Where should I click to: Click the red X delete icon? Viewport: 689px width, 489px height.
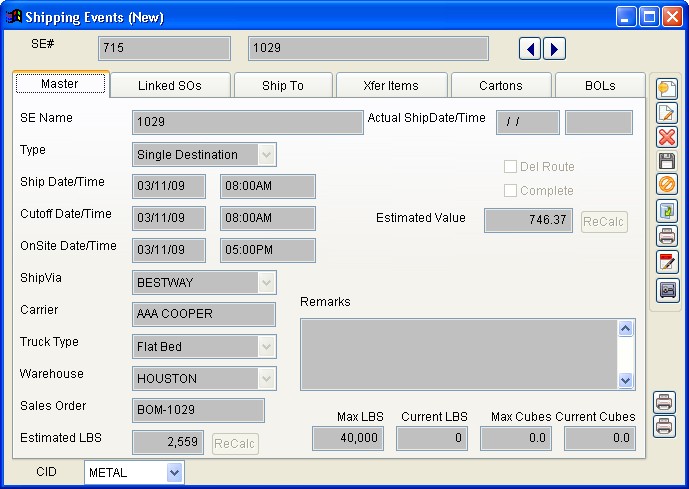tap(667, 137)
